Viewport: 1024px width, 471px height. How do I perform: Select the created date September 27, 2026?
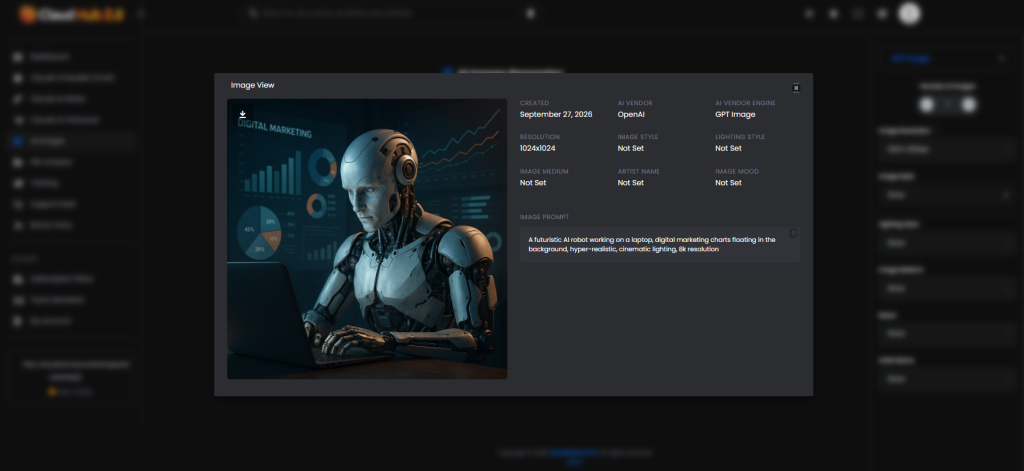click(556, 114)
